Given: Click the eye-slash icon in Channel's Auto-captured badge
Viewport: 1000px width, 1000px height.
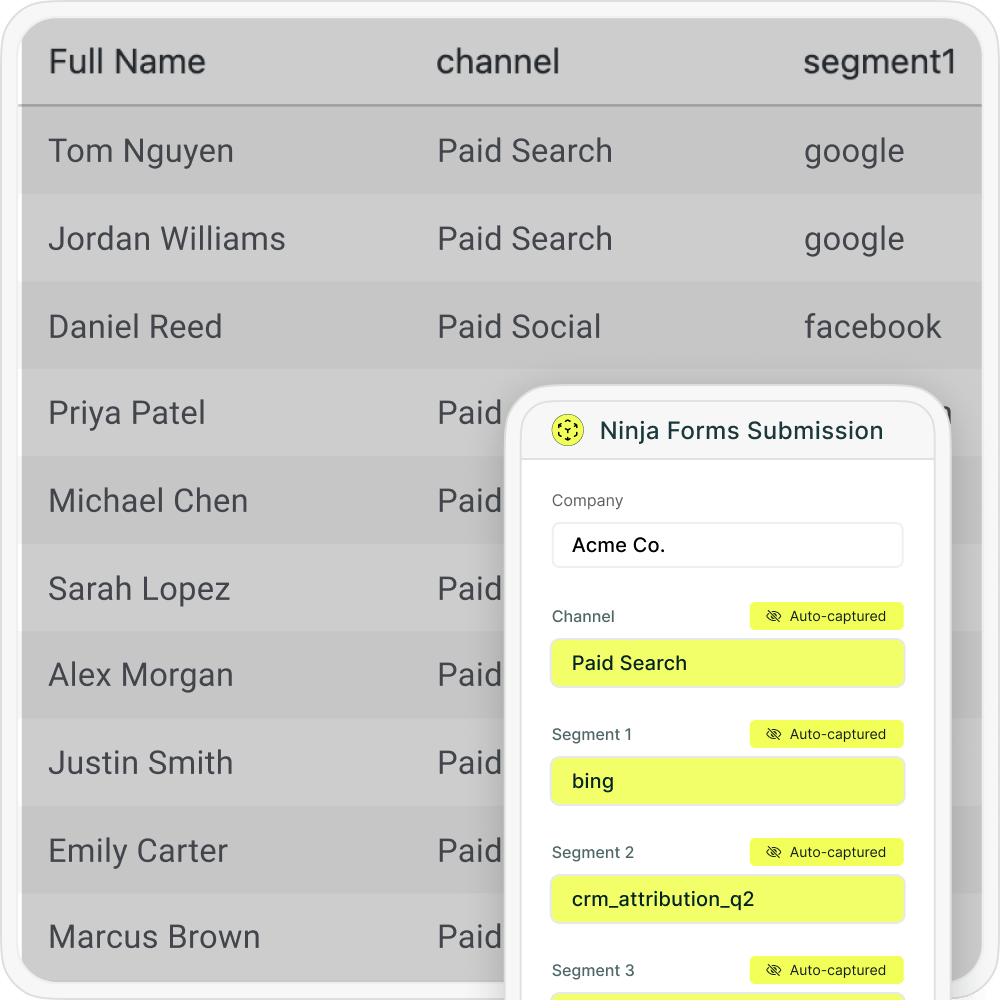Looking at the screenshot, I should point(773,616).
